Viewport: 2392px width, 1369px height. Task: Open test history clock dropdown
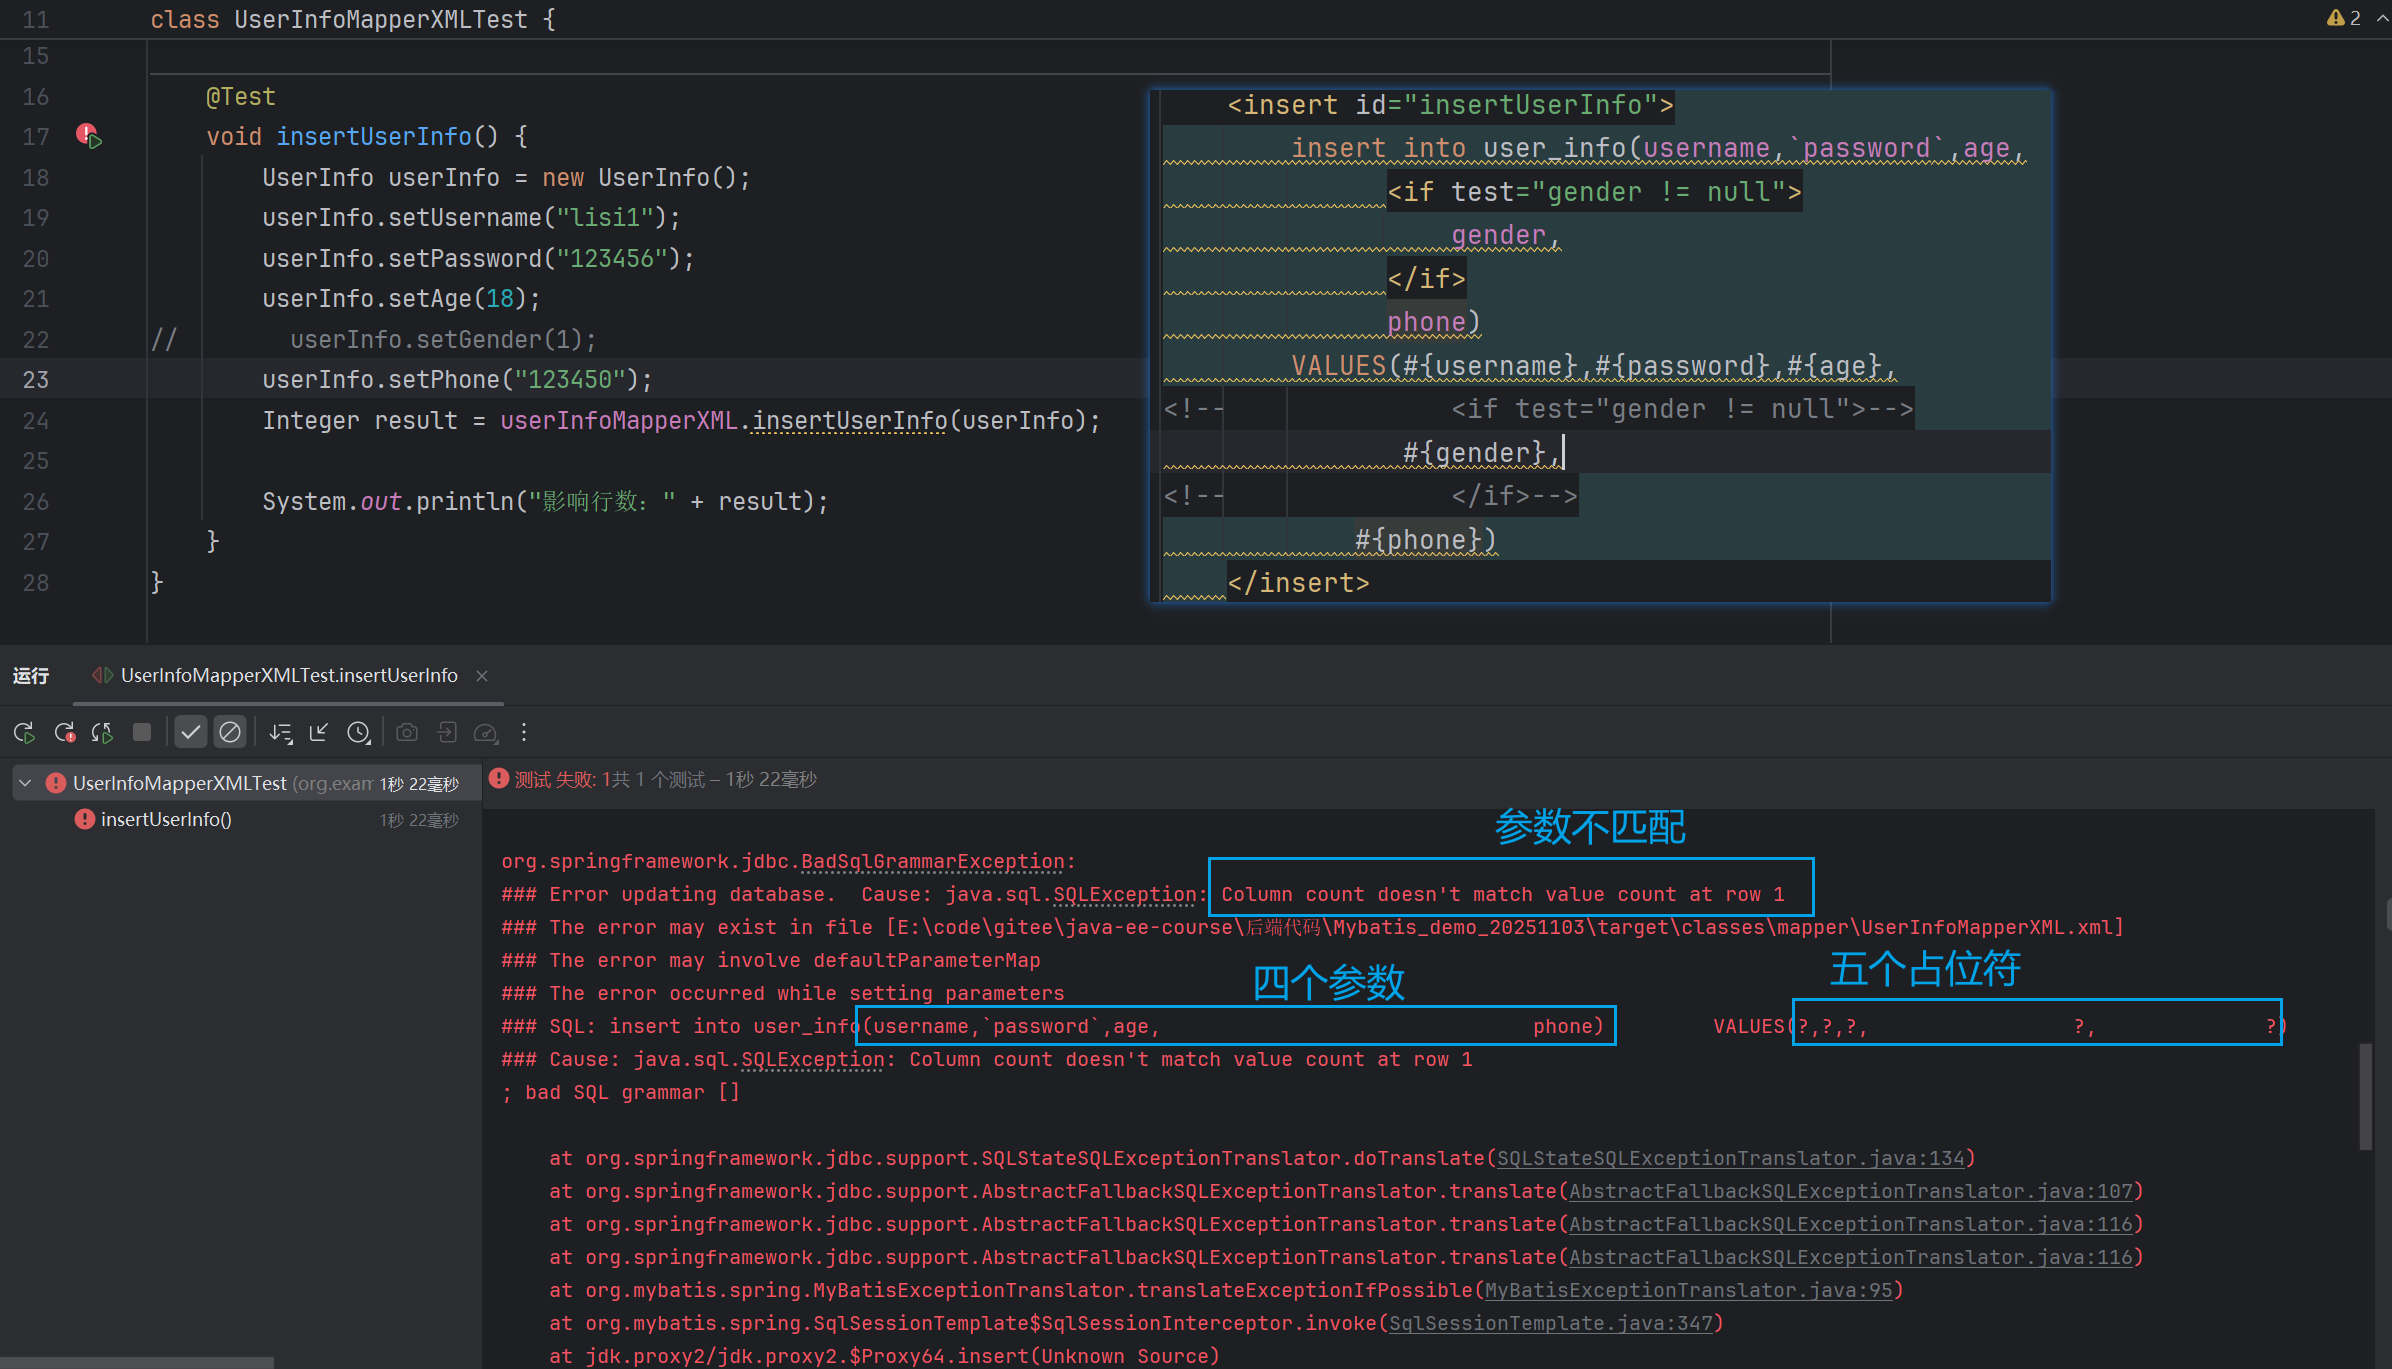tap(358, 733)
